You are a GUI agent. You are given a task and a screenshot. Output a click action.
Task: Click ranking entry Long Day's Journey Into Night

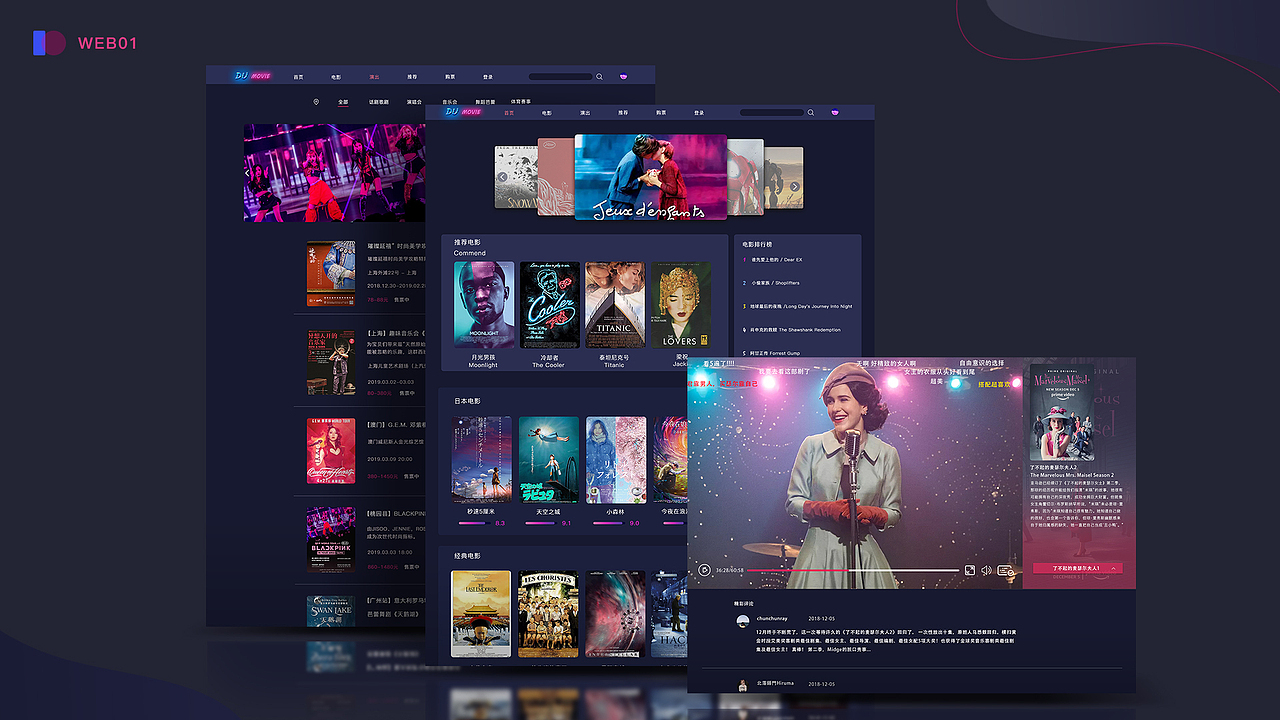[802, 306]
